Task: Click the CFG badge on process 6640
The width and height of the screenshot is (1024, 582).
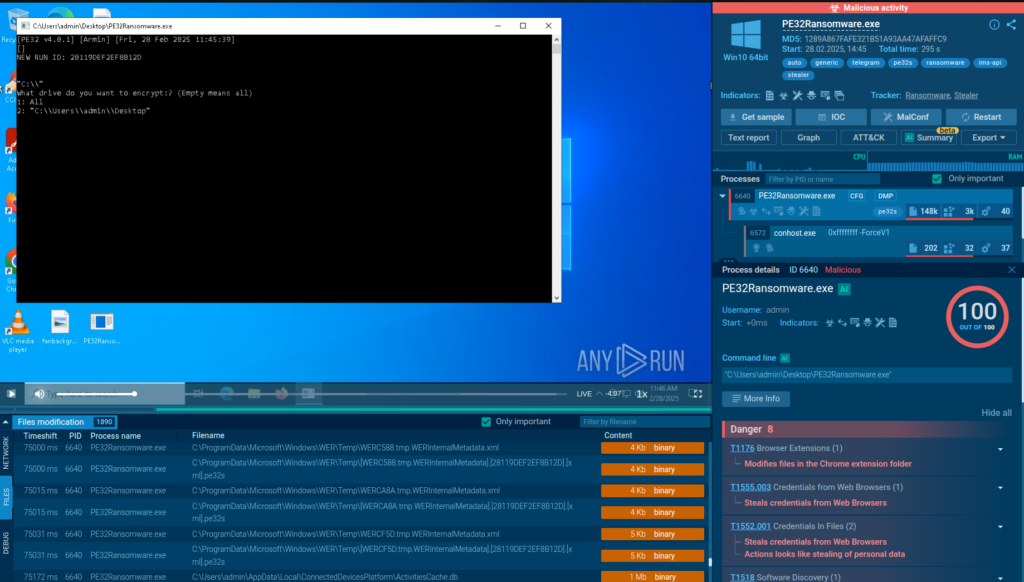Action: [x=856, y=196]
